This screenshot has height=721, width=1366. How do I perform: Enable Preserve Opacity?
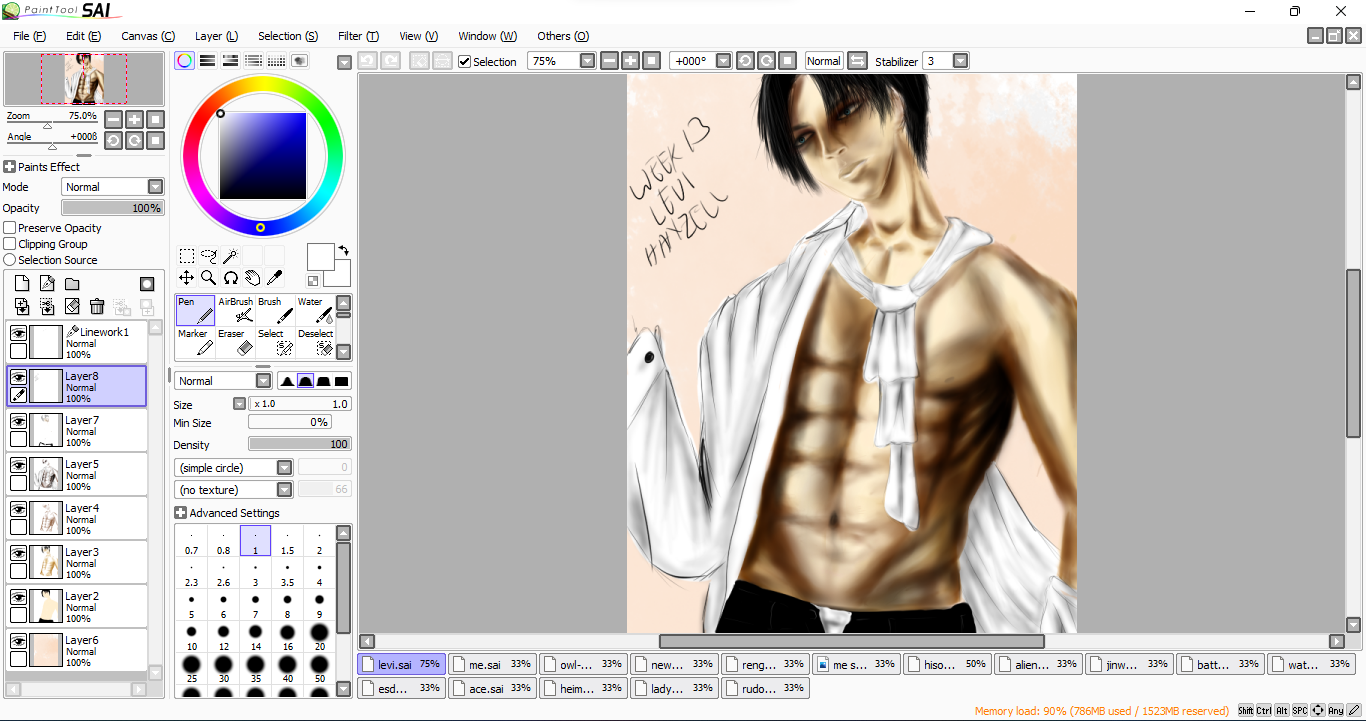(x=10, y=228)
